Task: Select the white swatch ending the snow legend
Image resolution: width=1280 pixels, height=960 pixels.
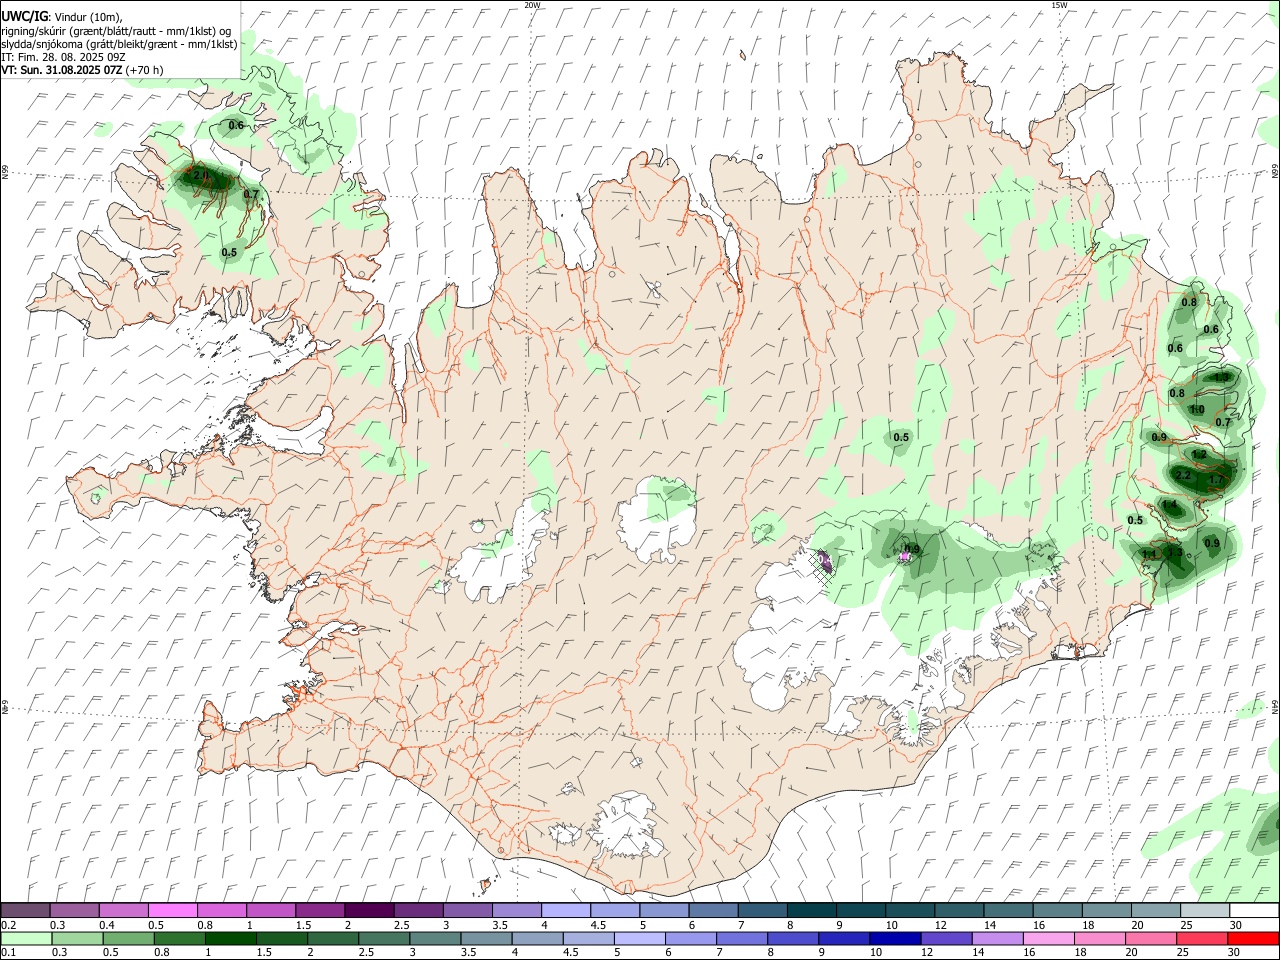Action: [x=1254, y=911]
